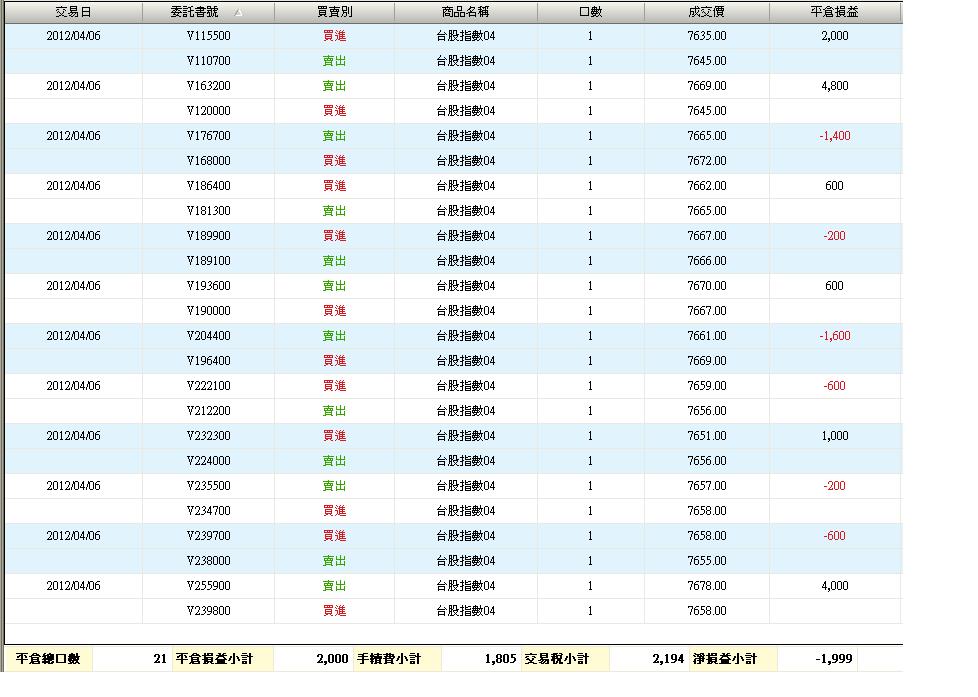Select order number V239800
The width and height of the screenshot is (978, 697).
tap(208, 610)
